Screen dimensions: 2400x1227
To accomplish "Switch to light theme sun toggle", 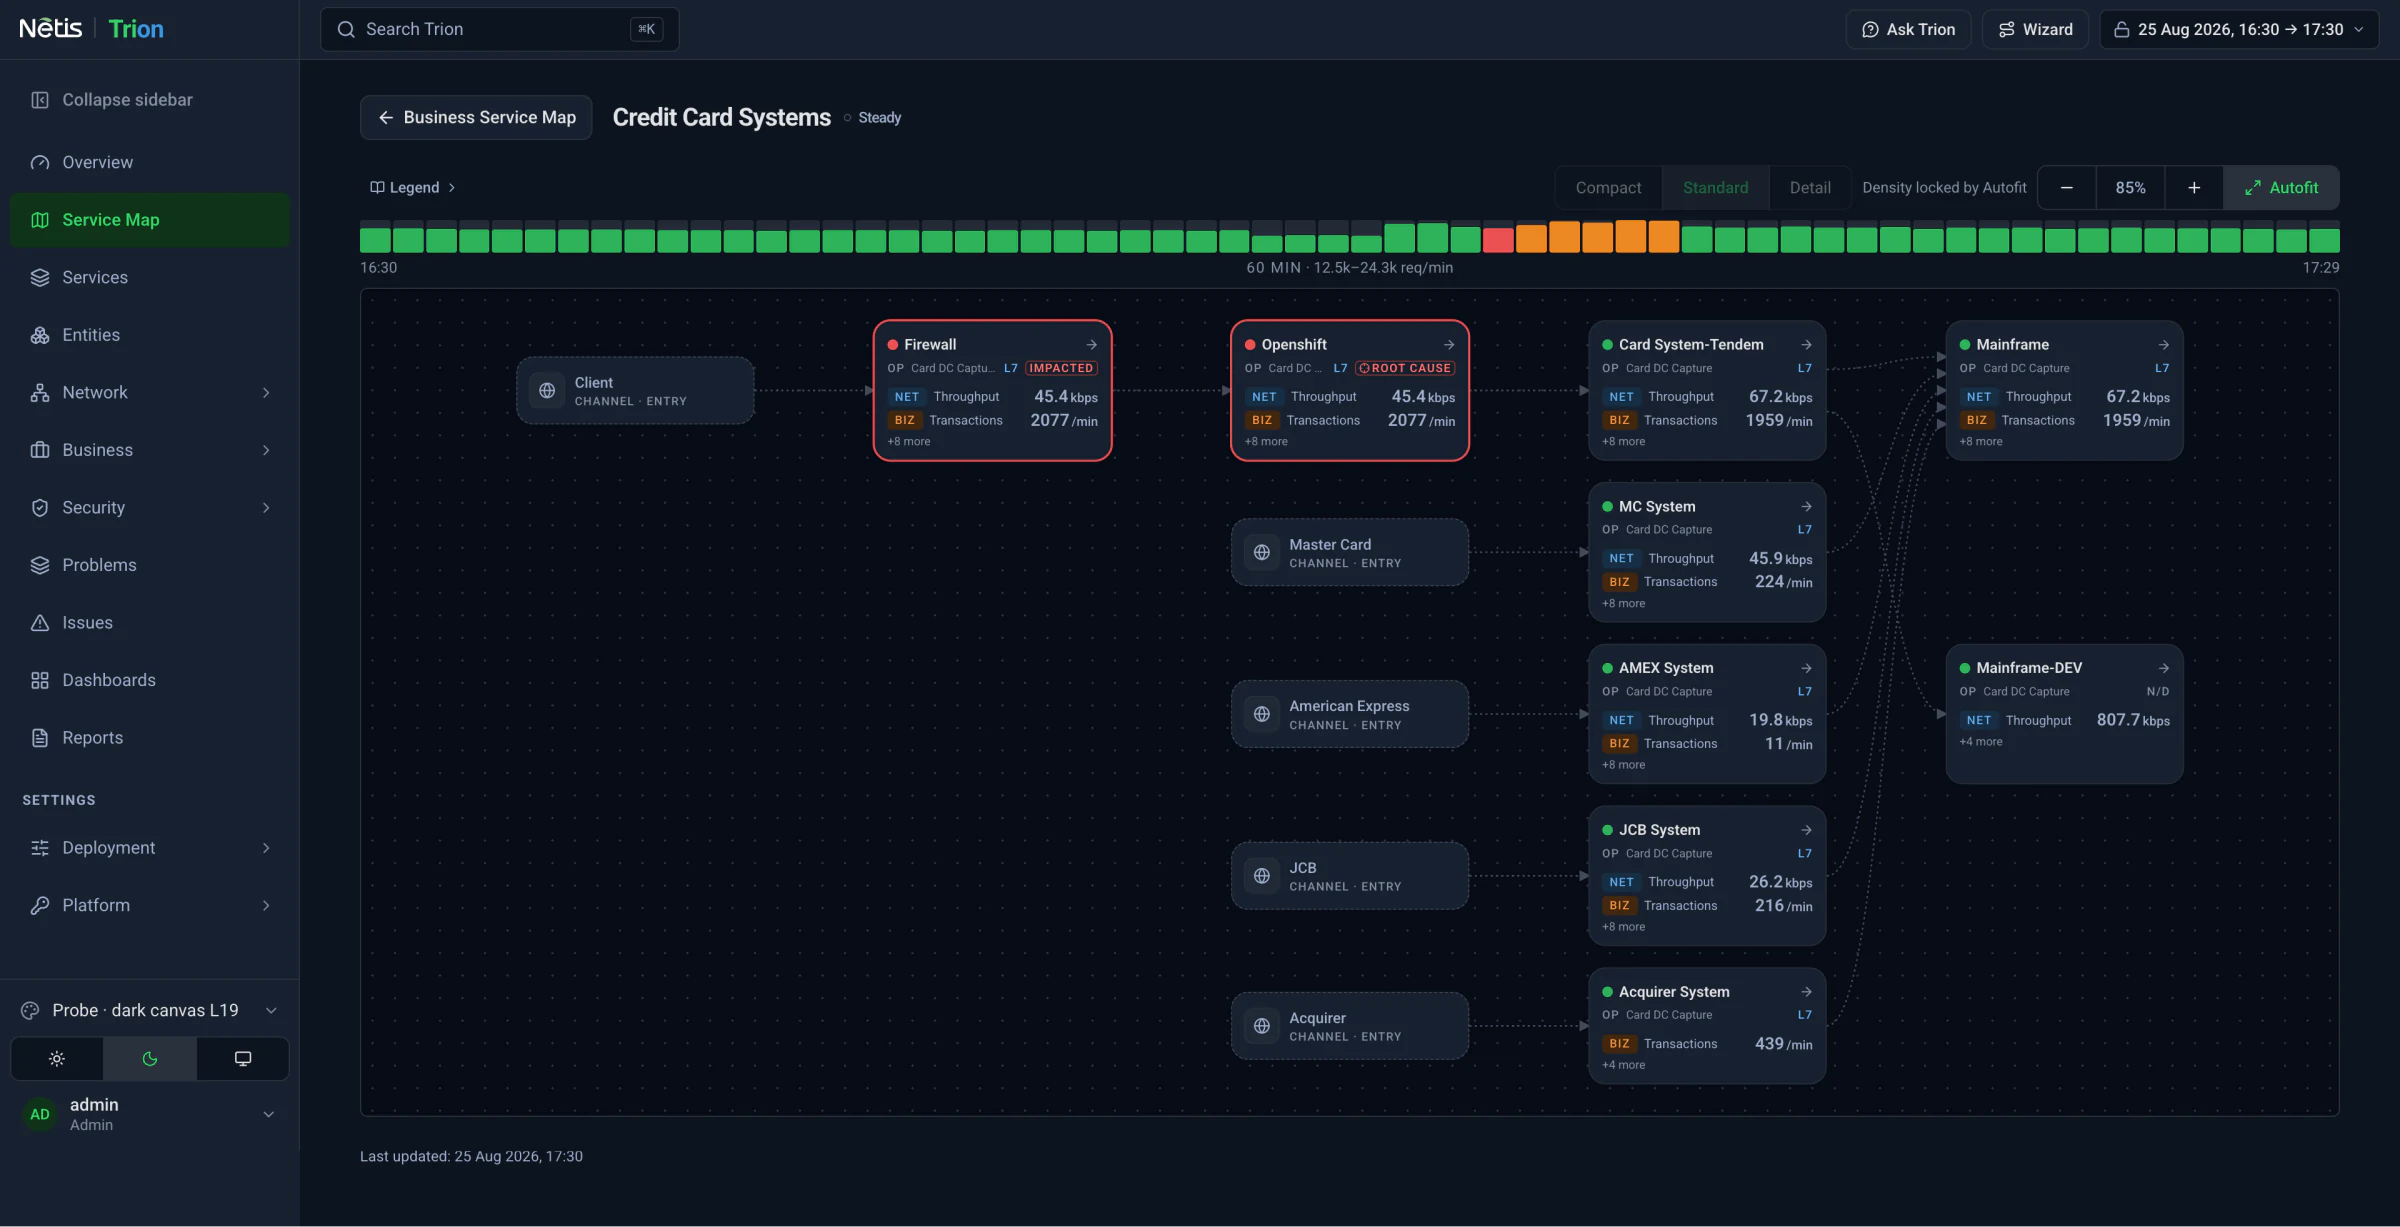I will tap(57, 1059).
